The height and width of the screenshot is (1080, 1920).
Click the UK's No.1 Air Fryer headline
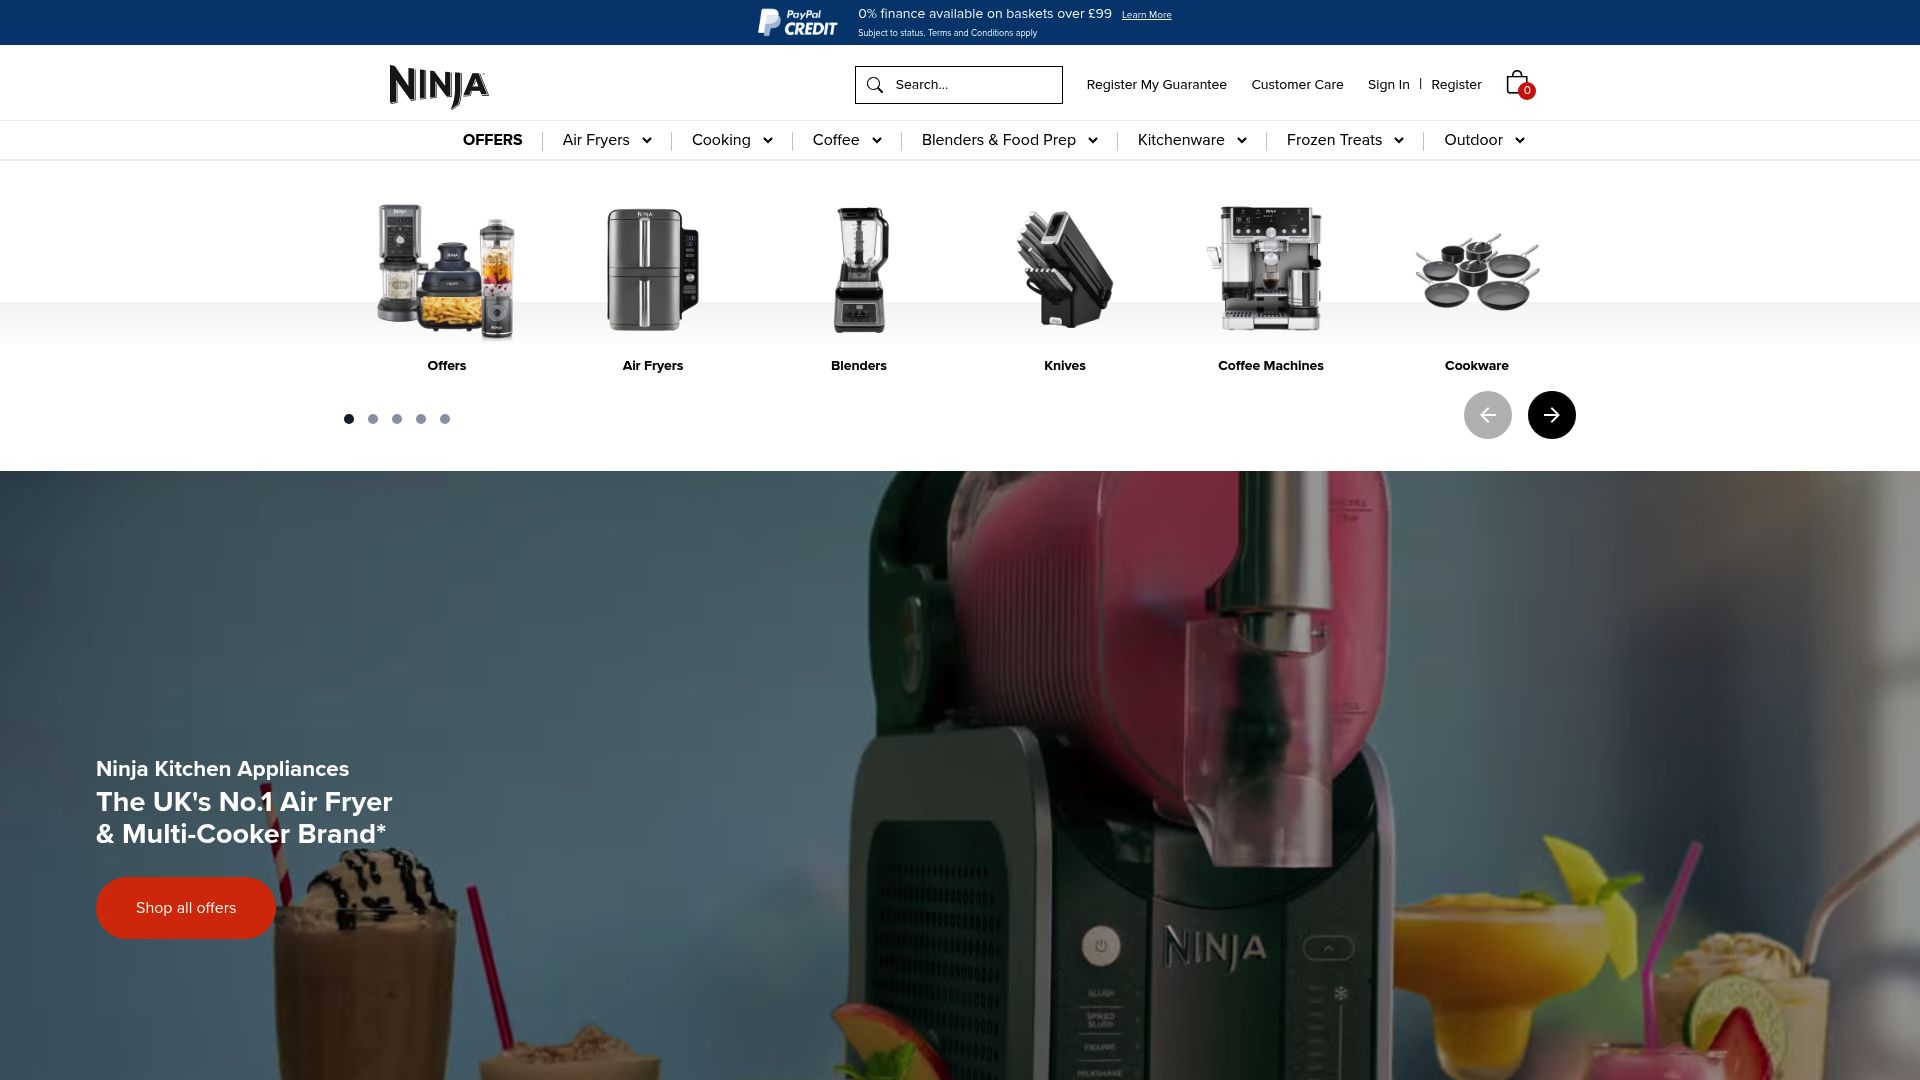coord(244,818)
